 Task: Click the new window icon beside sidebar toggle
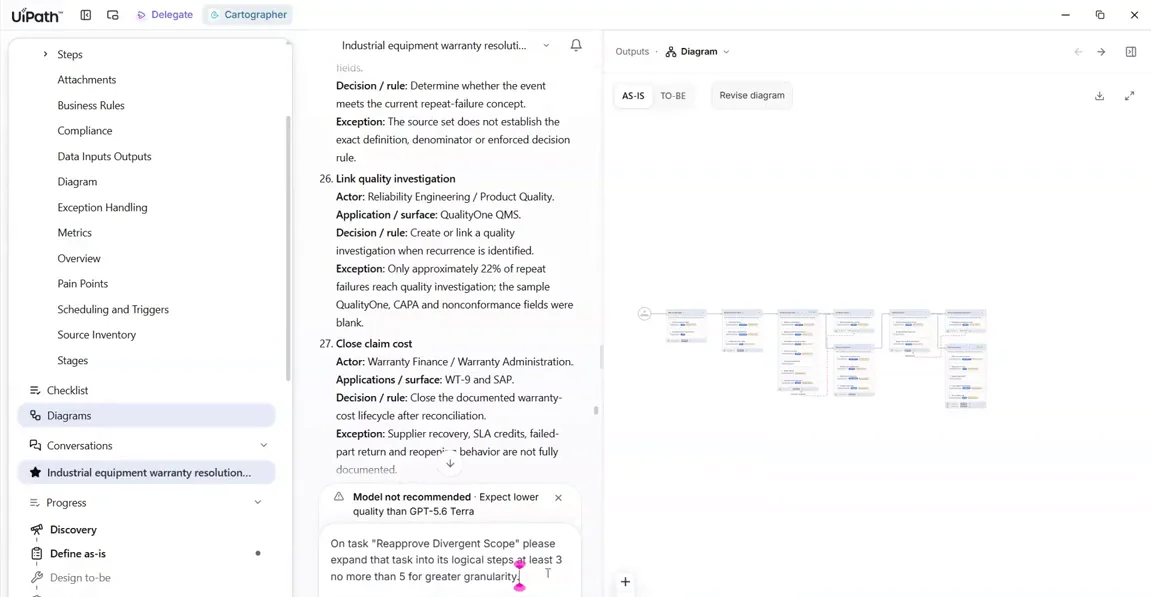point(112,15)
